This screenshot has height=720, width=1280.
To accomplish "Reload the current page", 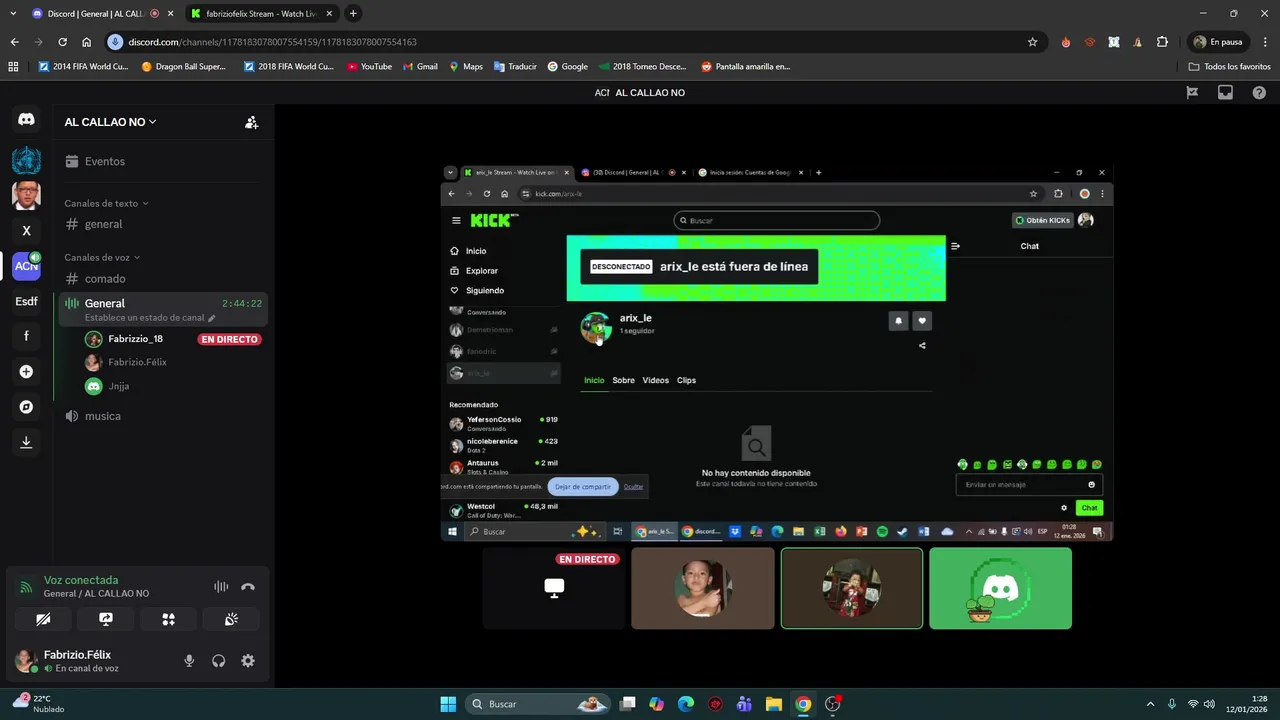I will [x=62, y=42].
